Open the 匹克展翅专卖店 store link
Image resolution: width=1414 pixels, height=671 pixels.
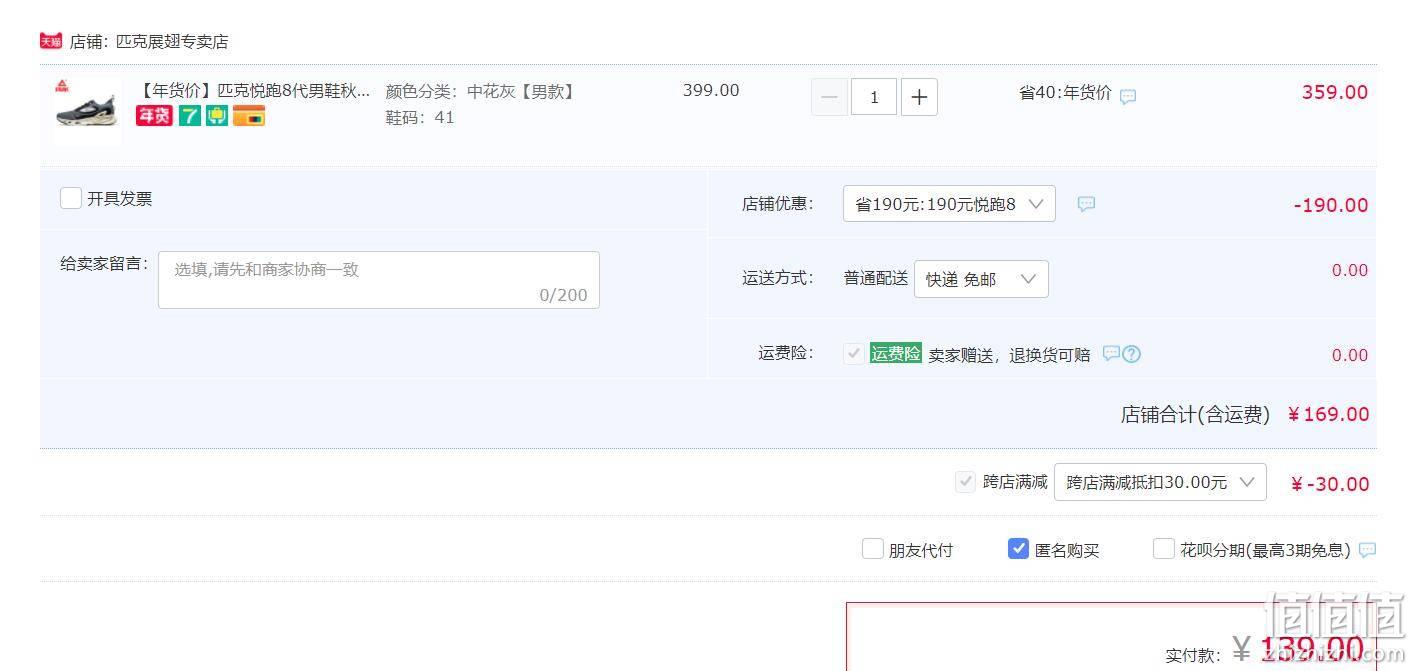click(172, 42)
